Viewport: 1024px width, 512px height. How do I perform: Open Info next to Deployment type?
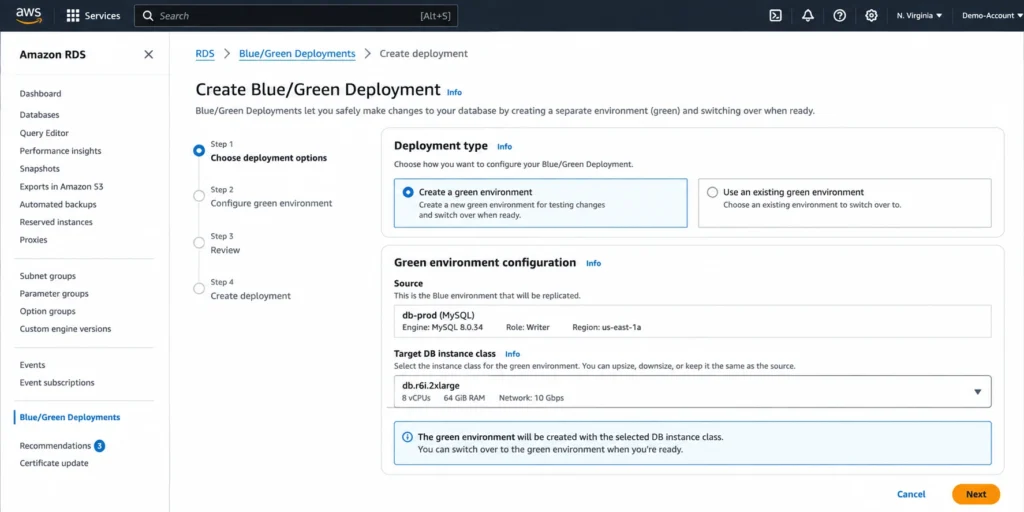coord(505,147)
